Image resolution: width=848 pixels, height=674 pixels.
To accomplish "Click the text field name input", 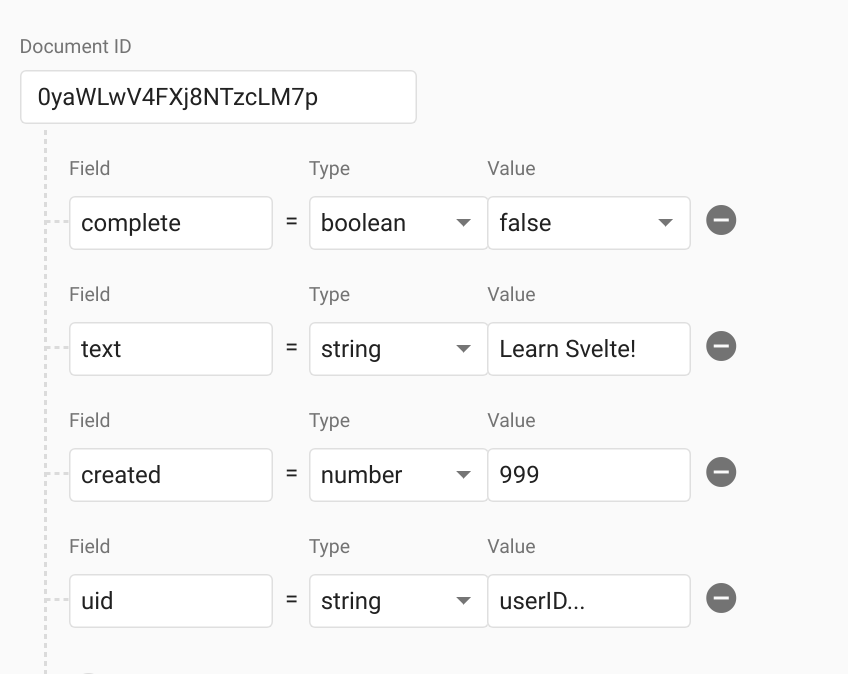I will (x=170, y=348).
